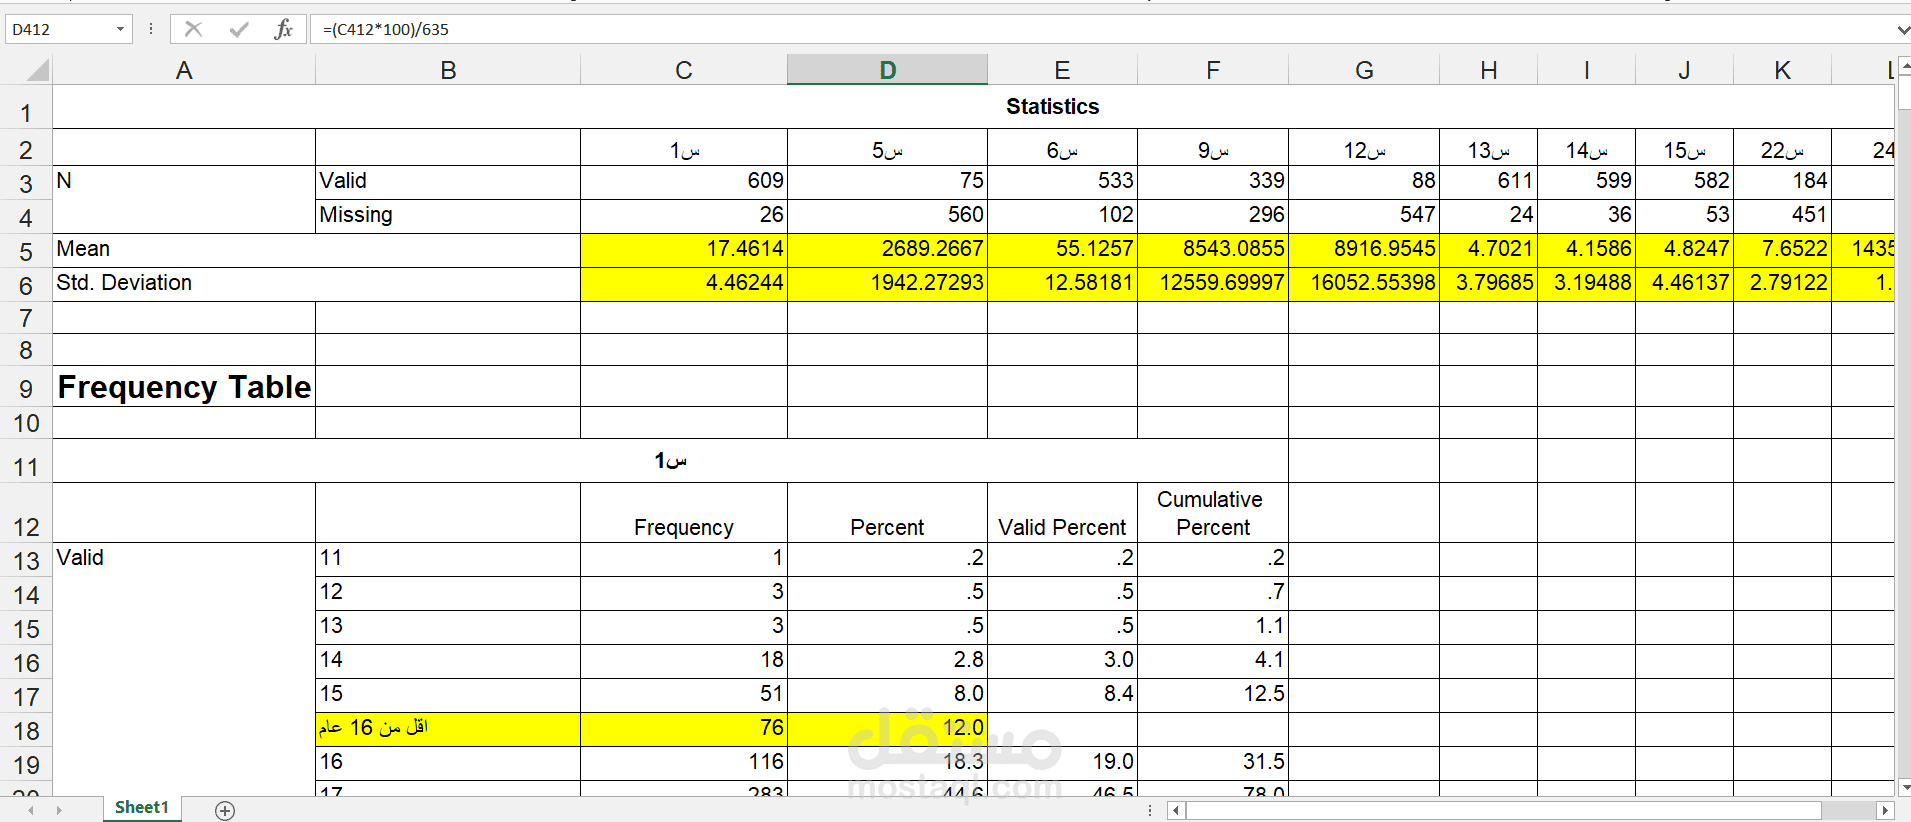Select Mean value 8916.9545
This screenshot has height=822, width=1911.
(1364, 250)
